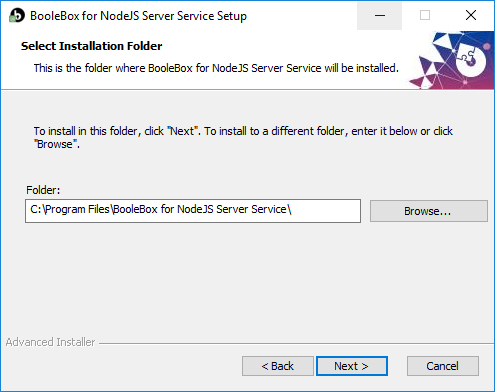Screen dimensions: 495x392
Task: Click the Select Installation Folder heading
Action: (x=92, y=46)
